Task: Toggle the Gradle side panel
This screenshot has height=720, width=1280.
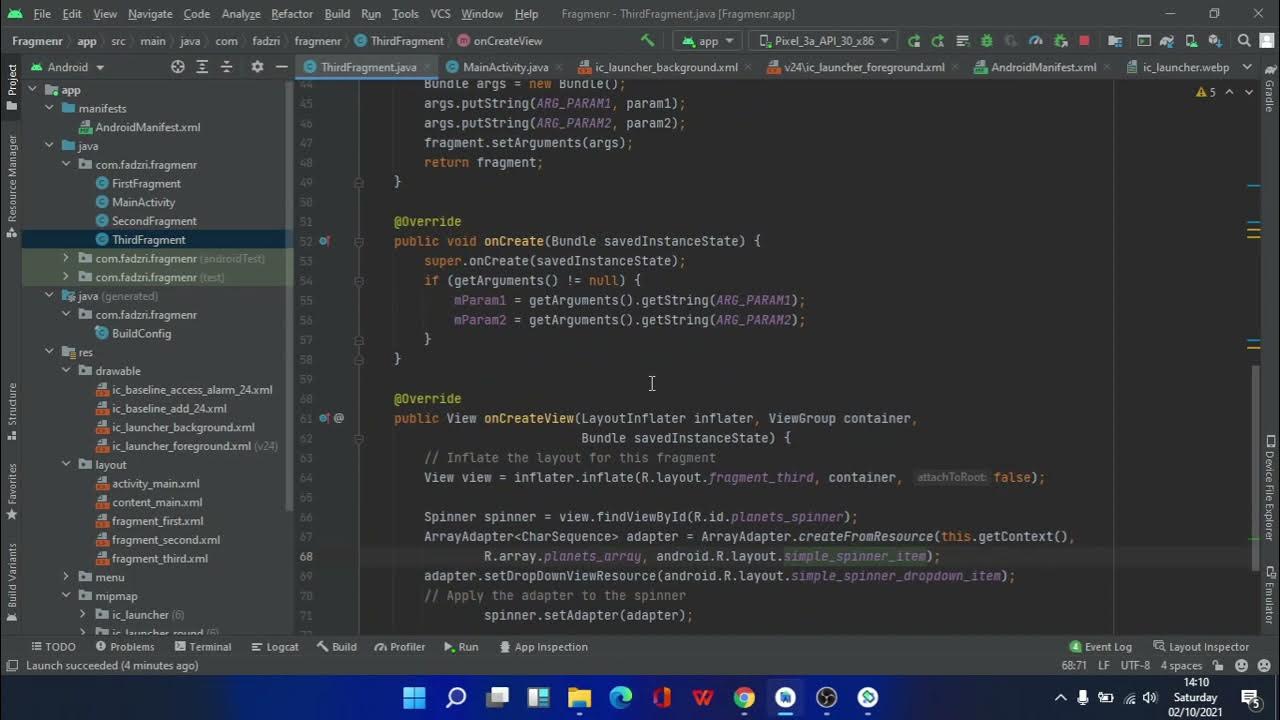Action: (x=1269, y=89)
